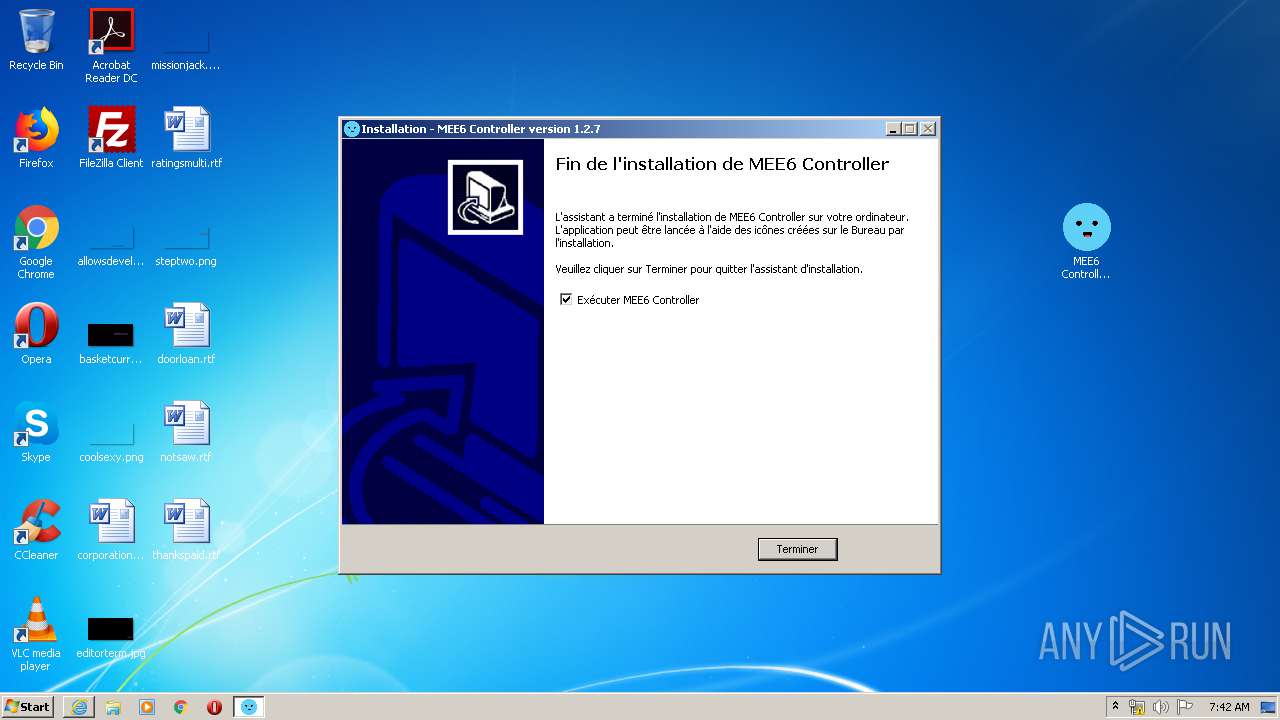Viewport: 1280px width, 720px height.
Task: Uncheck the Exécuter MEE6 Controller checkbox
Action: 566,299
